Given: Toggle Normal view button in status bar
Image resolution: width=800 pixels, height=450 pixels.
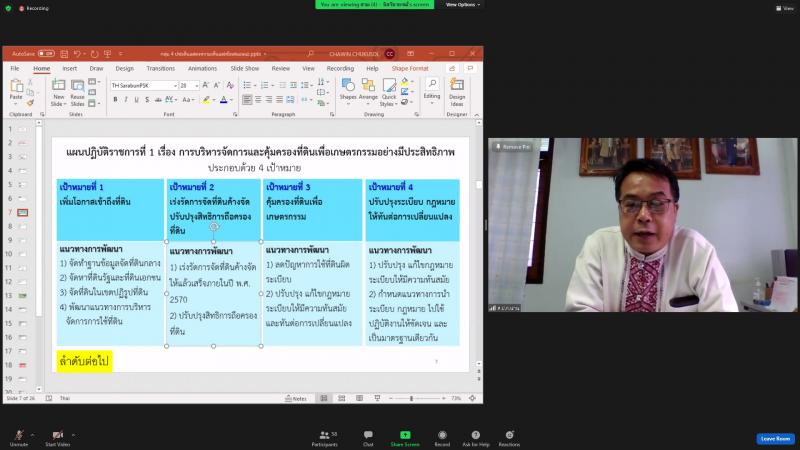Looking at the screenshot, I should pos(323,398).
